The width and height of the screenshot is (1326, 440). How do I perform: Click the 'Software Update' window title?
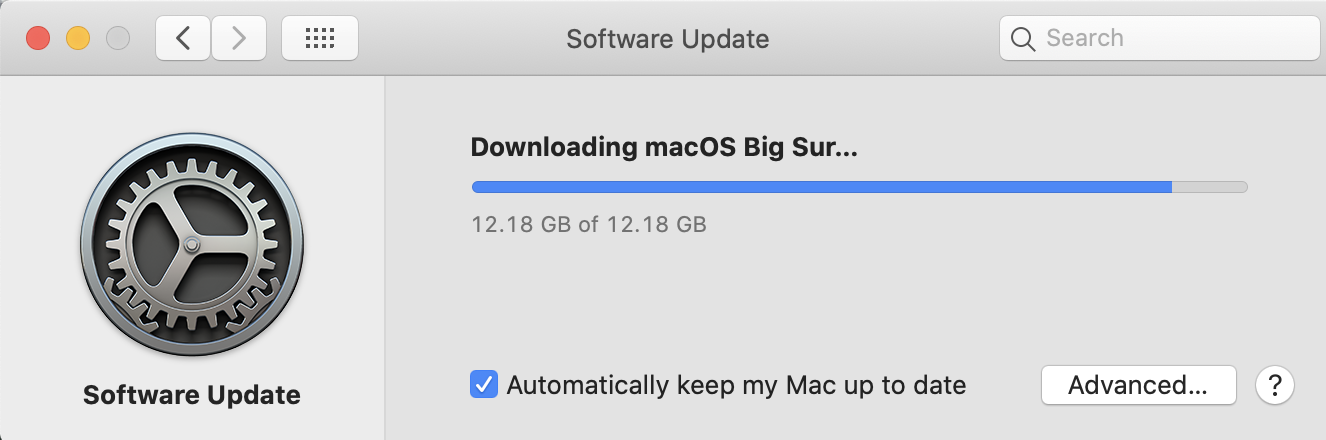(668, 39)
